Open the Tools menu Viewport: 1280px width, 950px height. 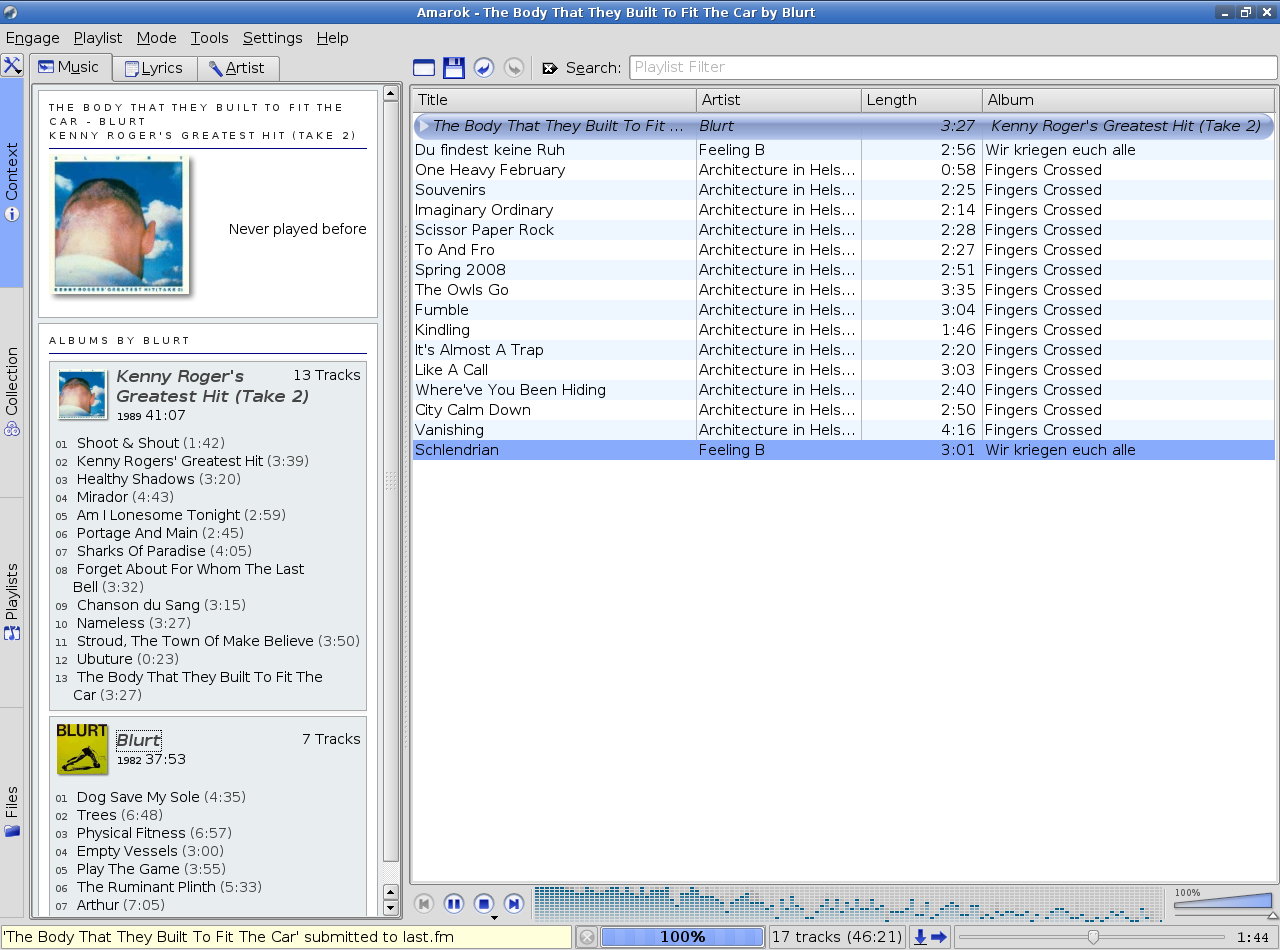point(210,38)
